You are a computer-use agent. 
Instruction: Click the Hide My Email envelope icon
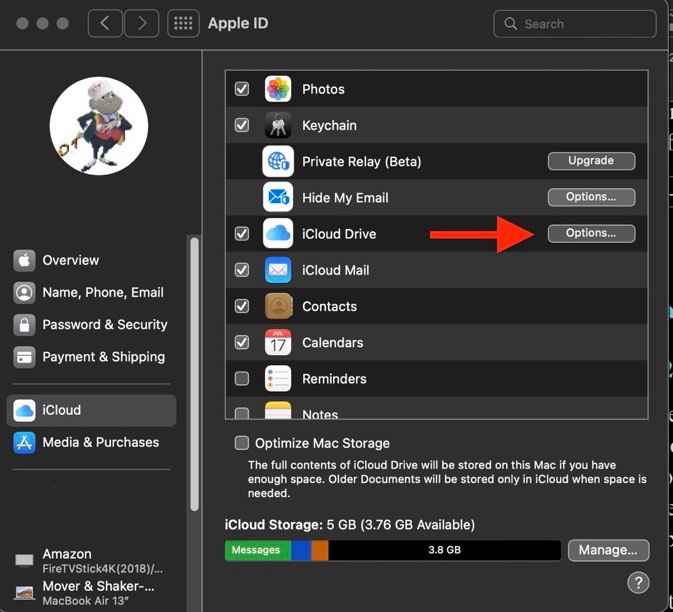coord(278,197)
